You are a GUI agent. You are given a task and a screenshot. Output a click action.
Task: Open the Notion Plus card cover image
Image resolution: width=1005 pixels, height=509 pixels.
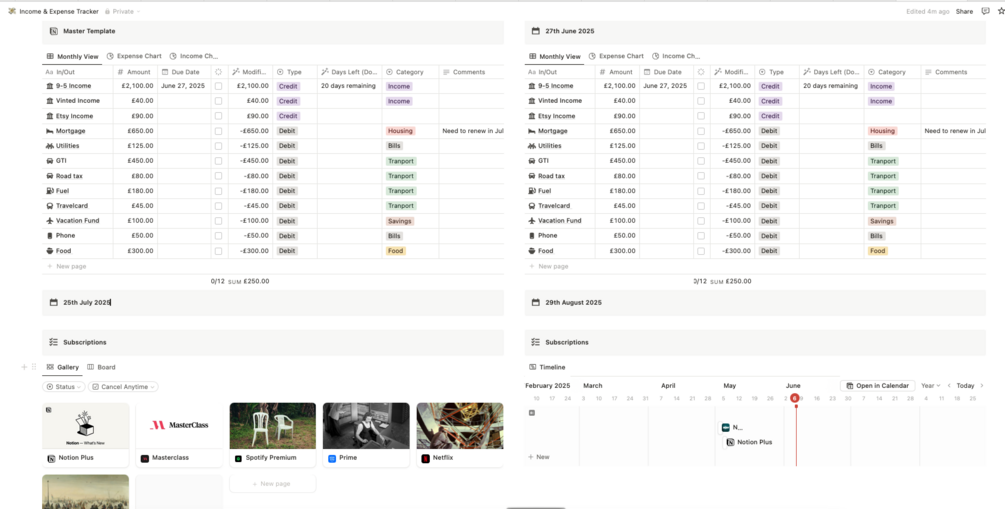coord(85,426)
